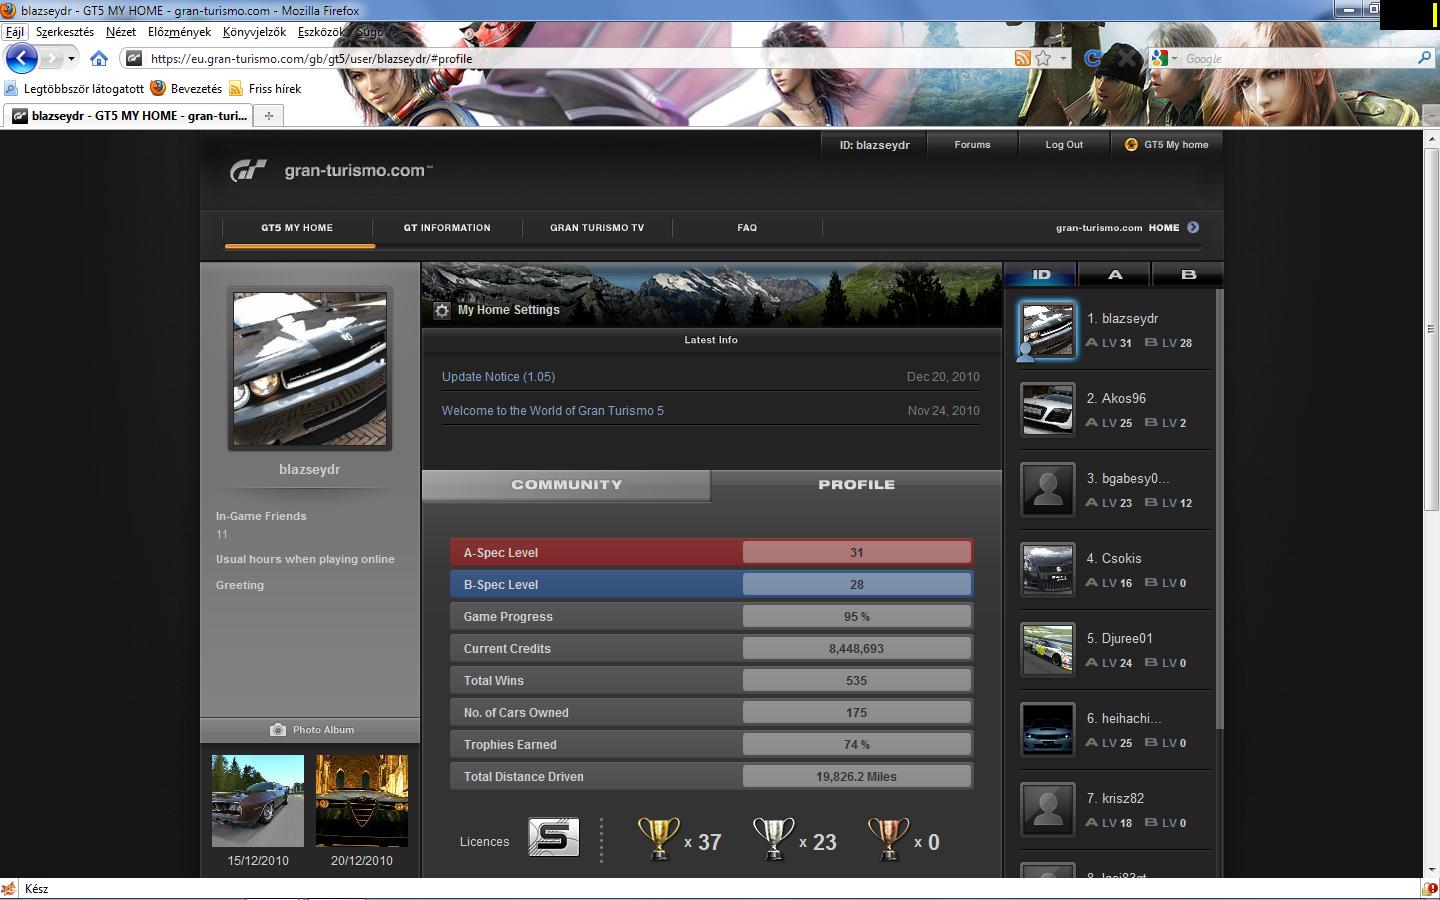Open the Könyvjelzők menu

pos(254,32)
